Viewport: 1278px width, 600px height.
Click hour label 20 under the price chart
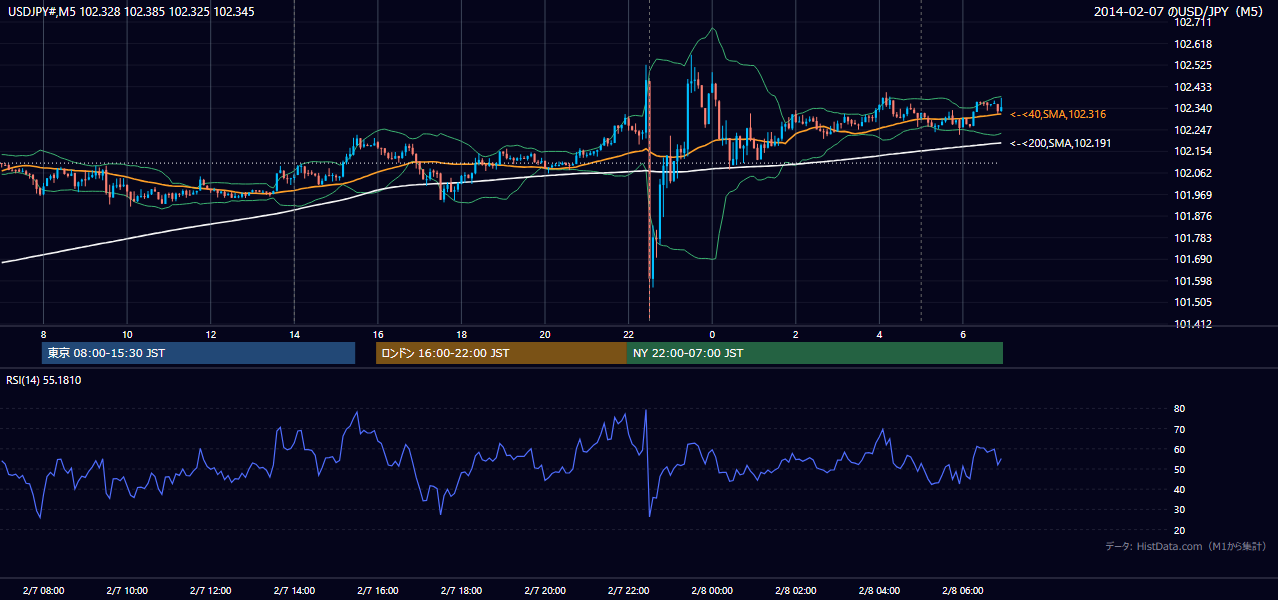click(545, 333)
